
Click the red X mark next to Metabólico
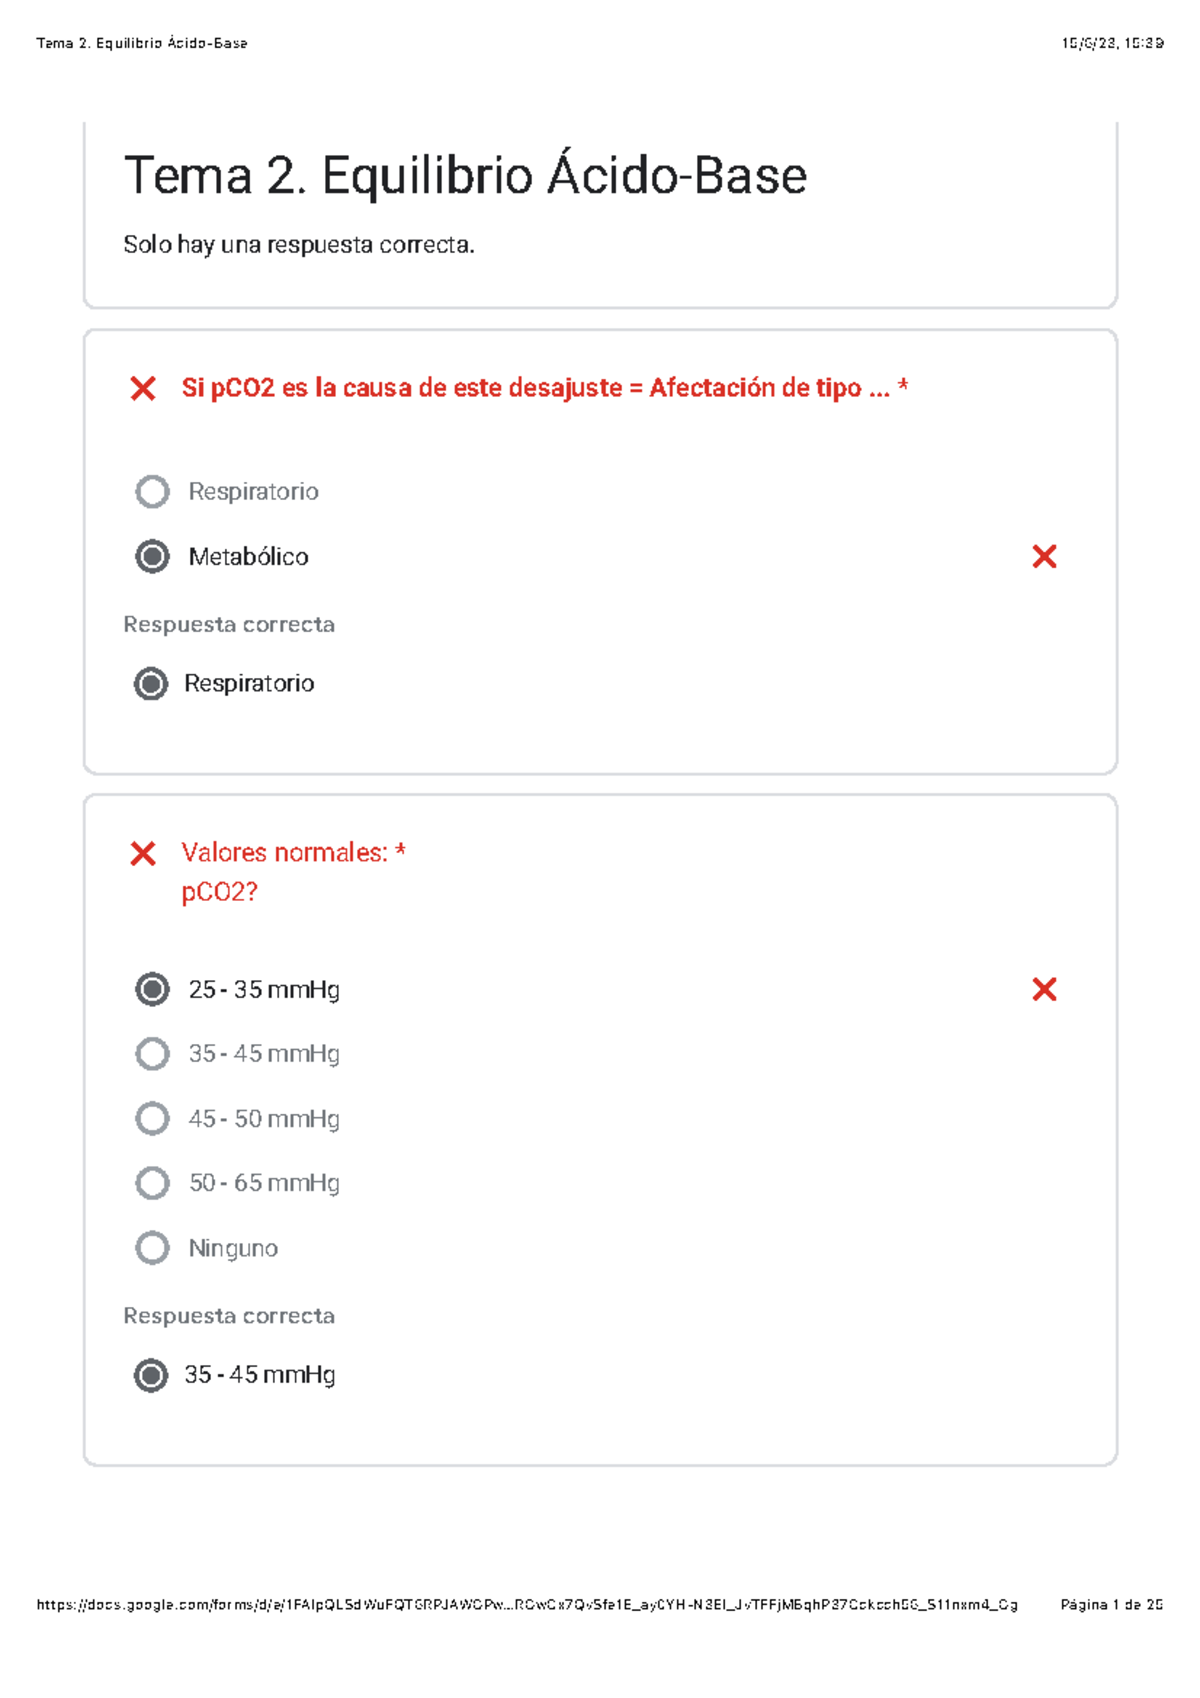pos(1044,557)
